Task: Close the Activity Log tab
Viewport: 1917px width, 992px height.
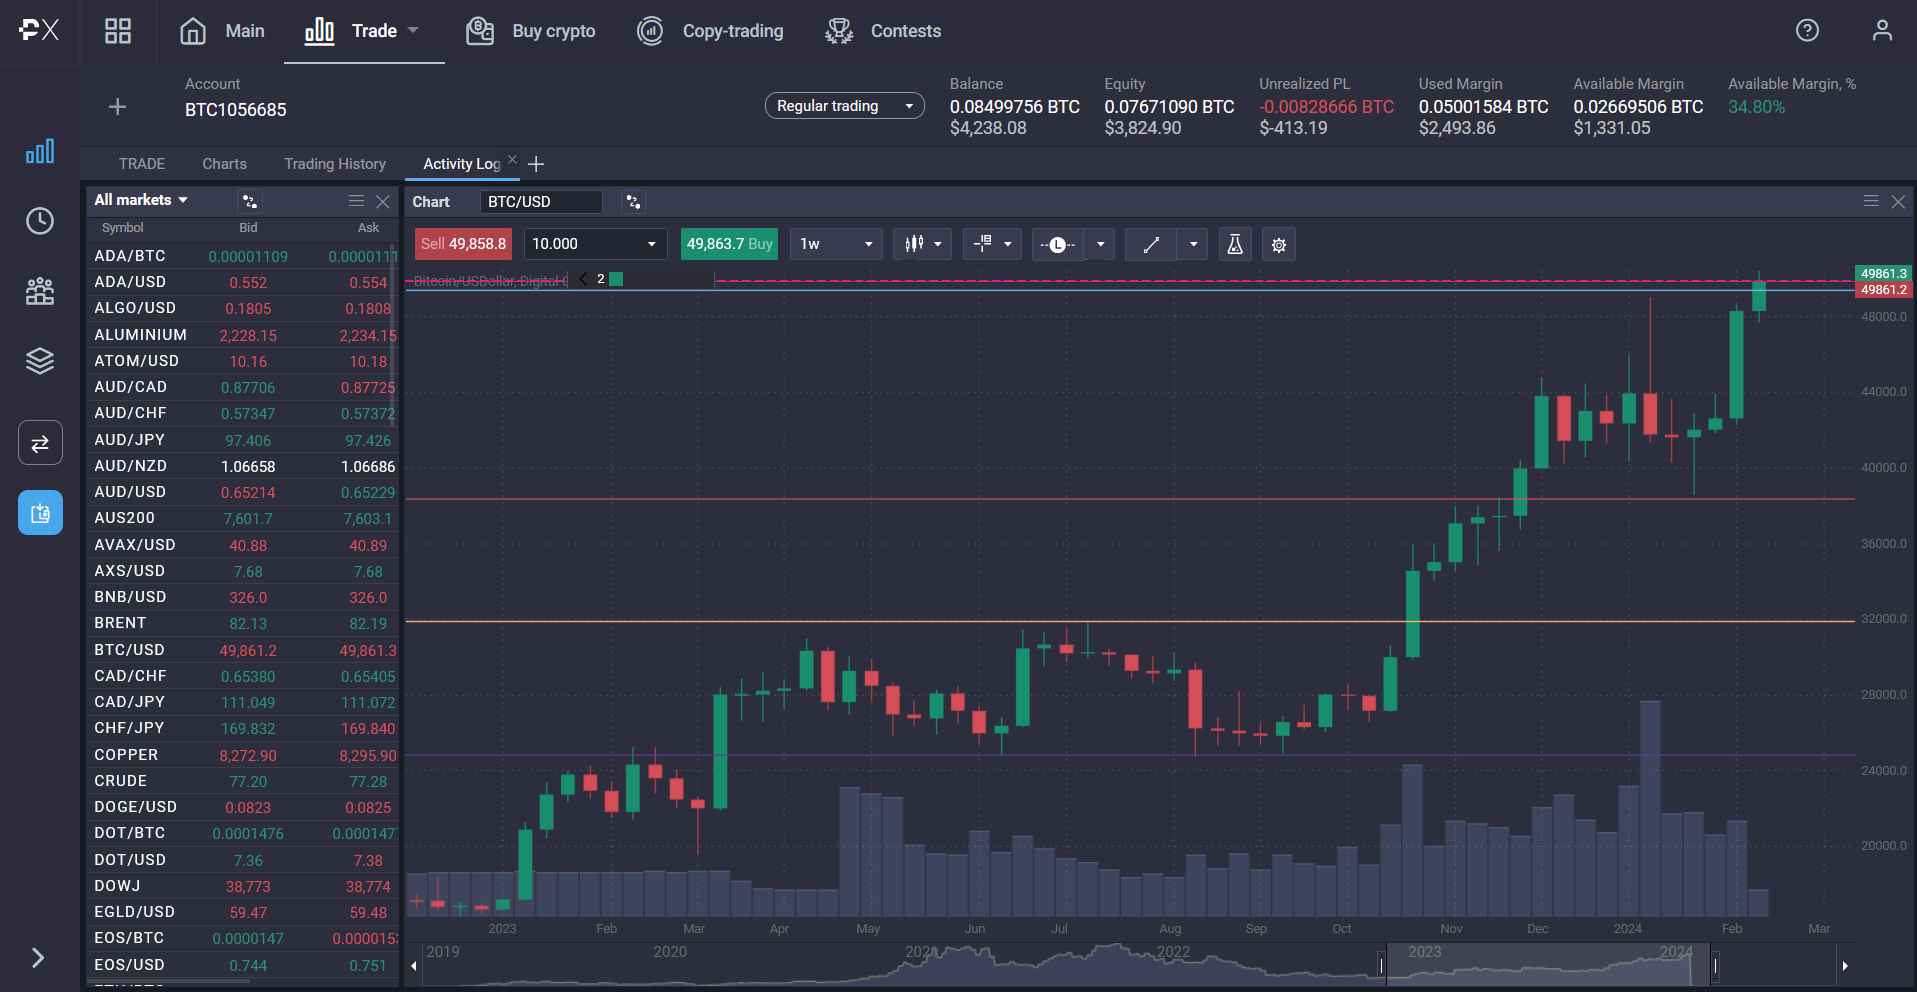Action: pos(512,160)
